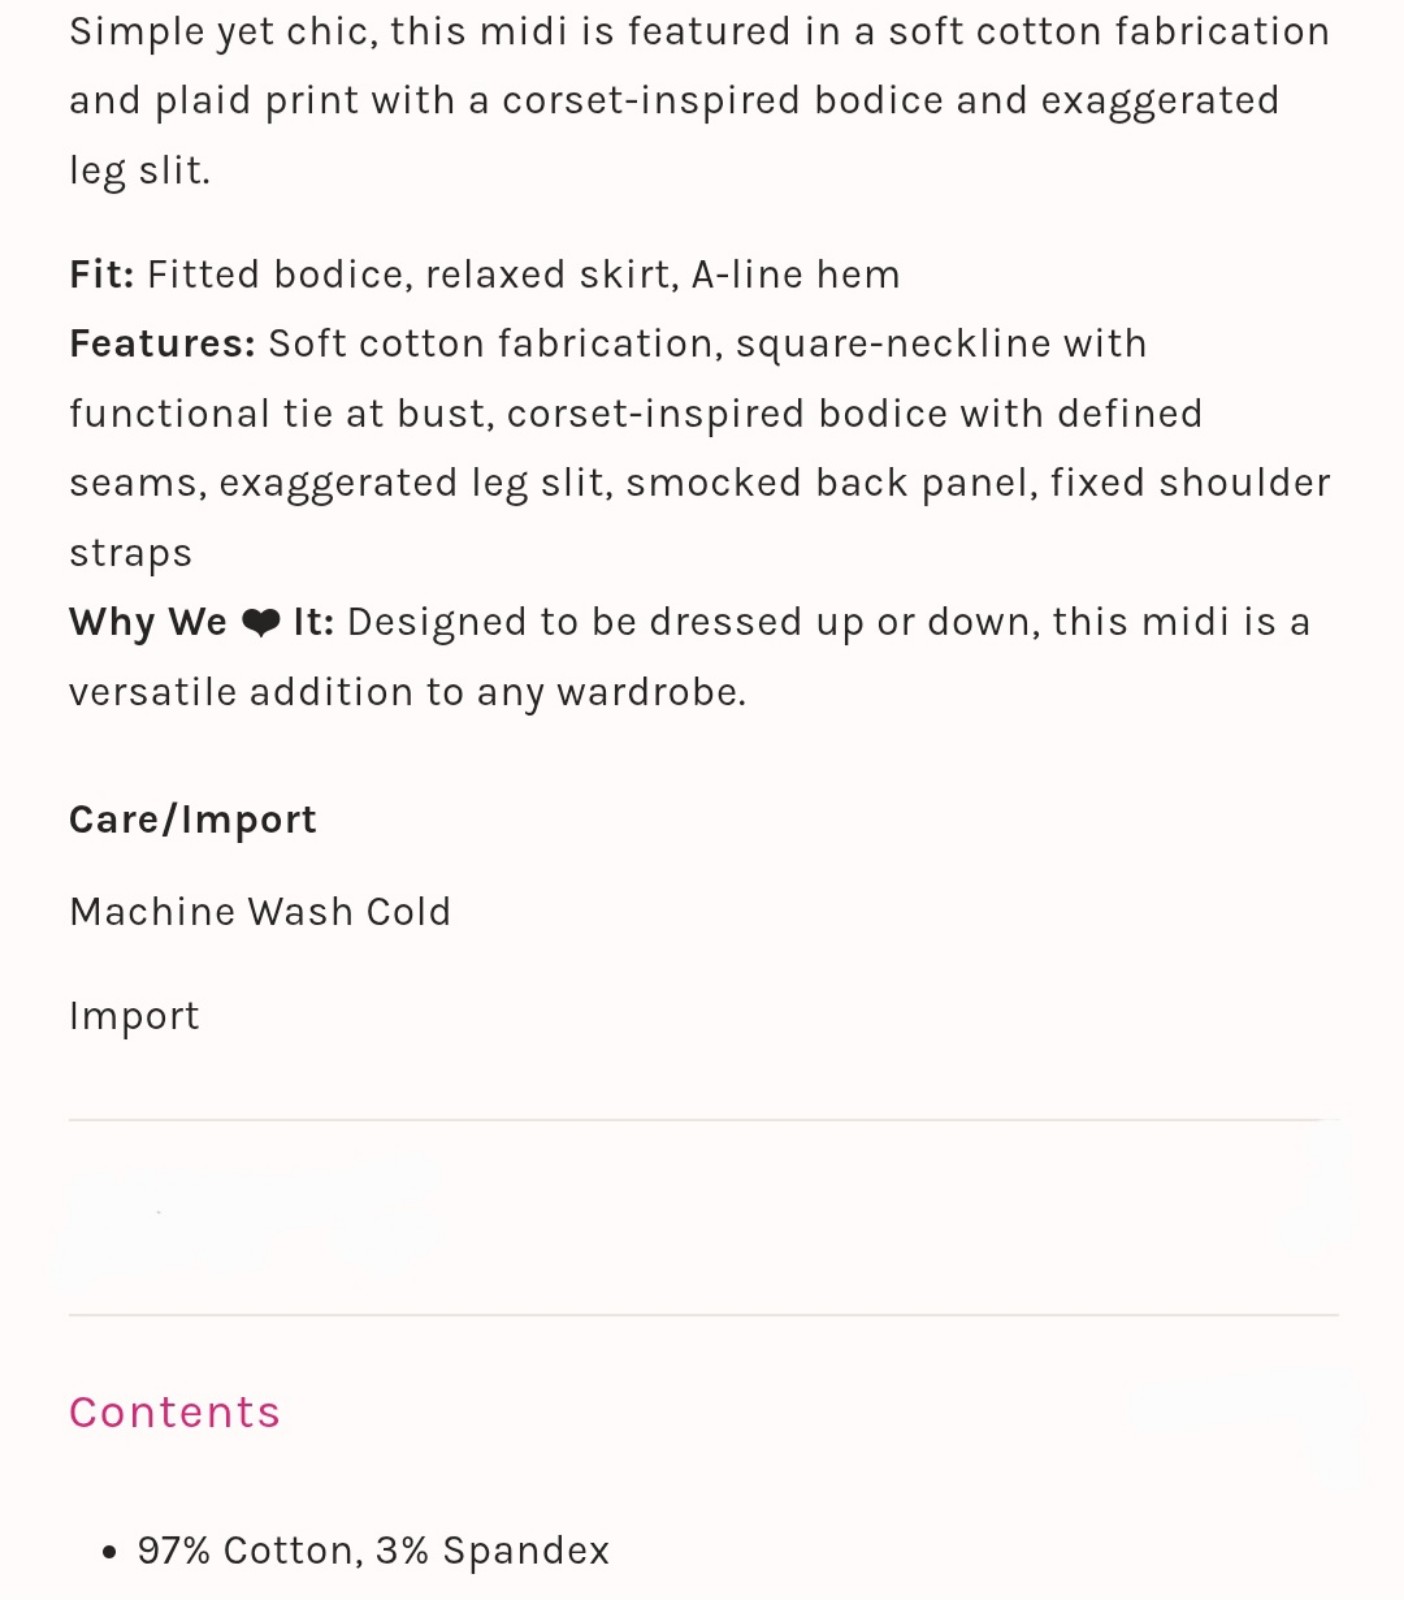Click the blank section between divider lines
This screenshot has height=1600, width=1404.
703,1217
